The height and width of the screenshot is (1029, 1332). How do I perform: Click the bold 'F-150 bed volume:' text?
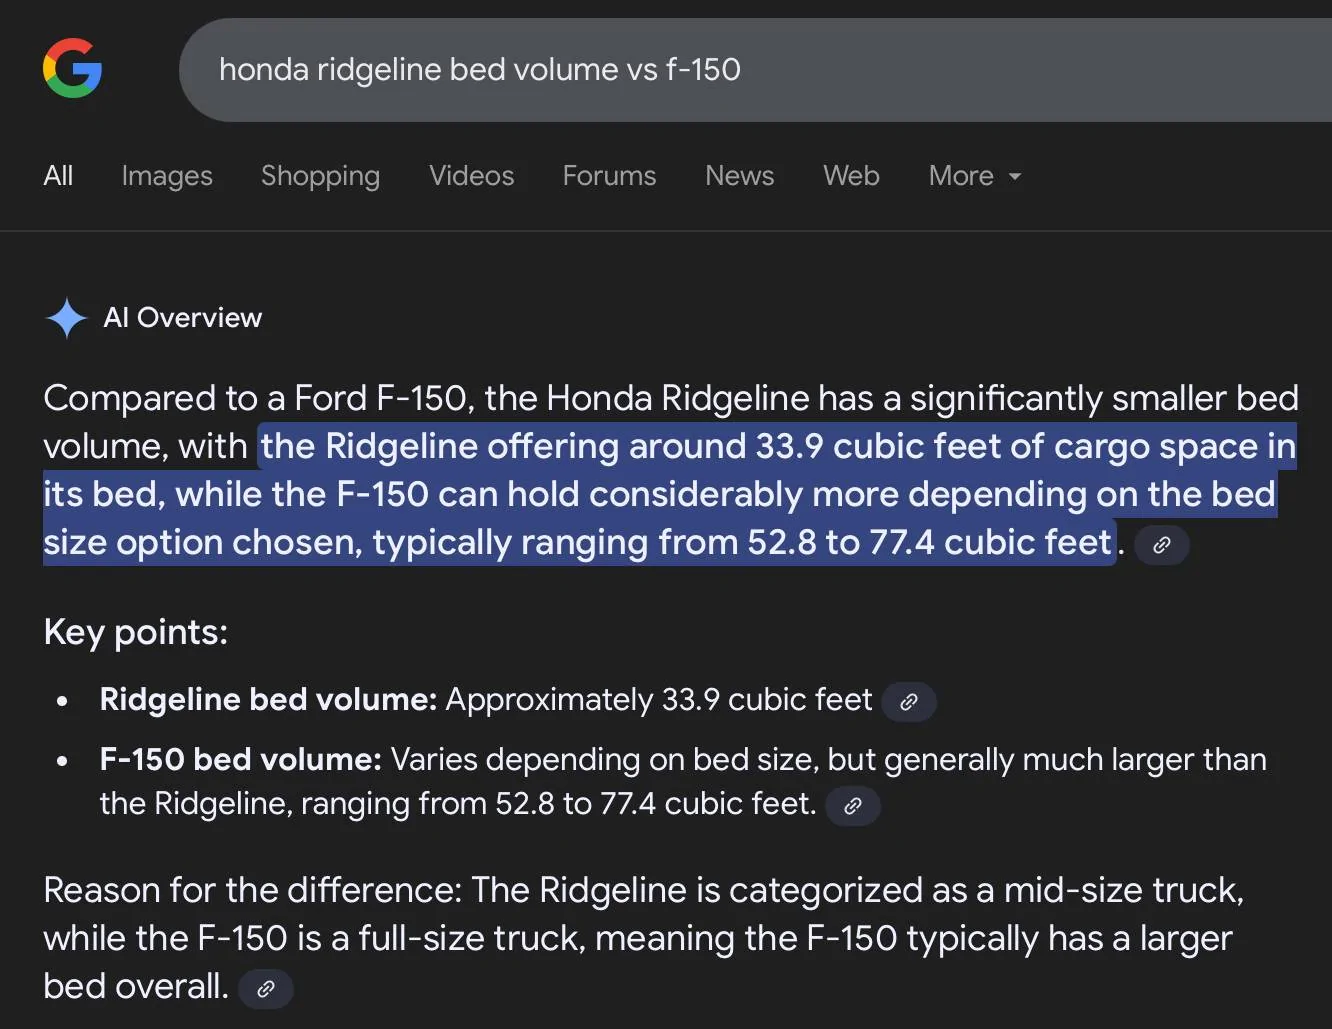pyautogui.click(x=240, y=760)
